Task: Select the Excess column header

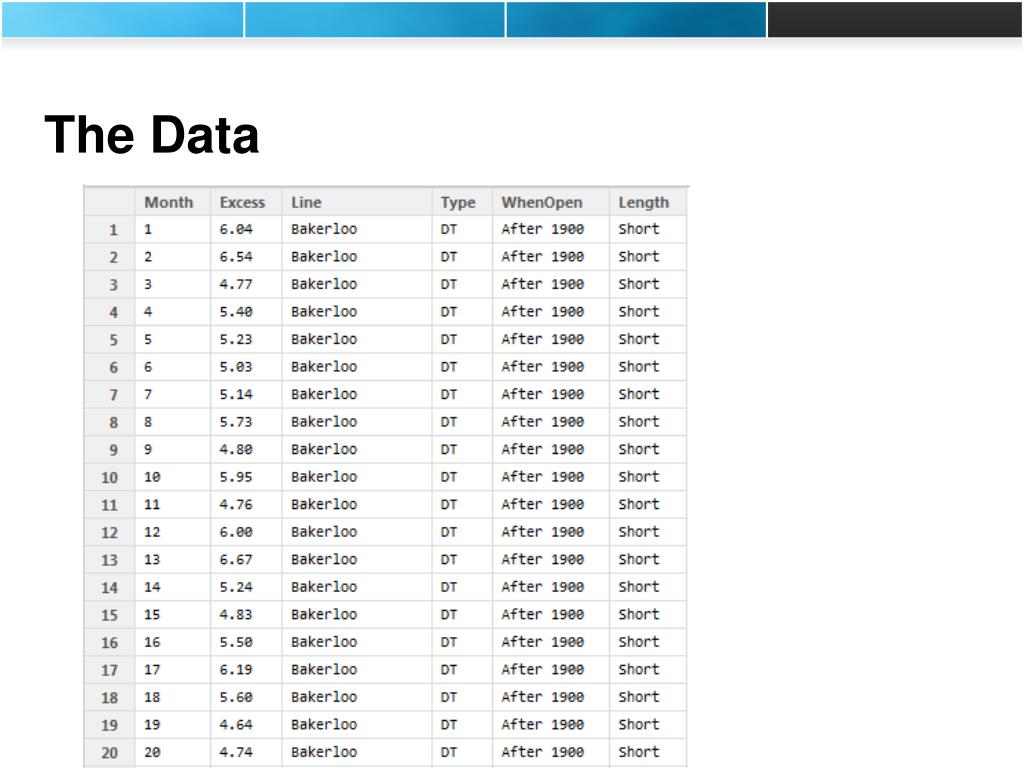Action: (246, 202)
